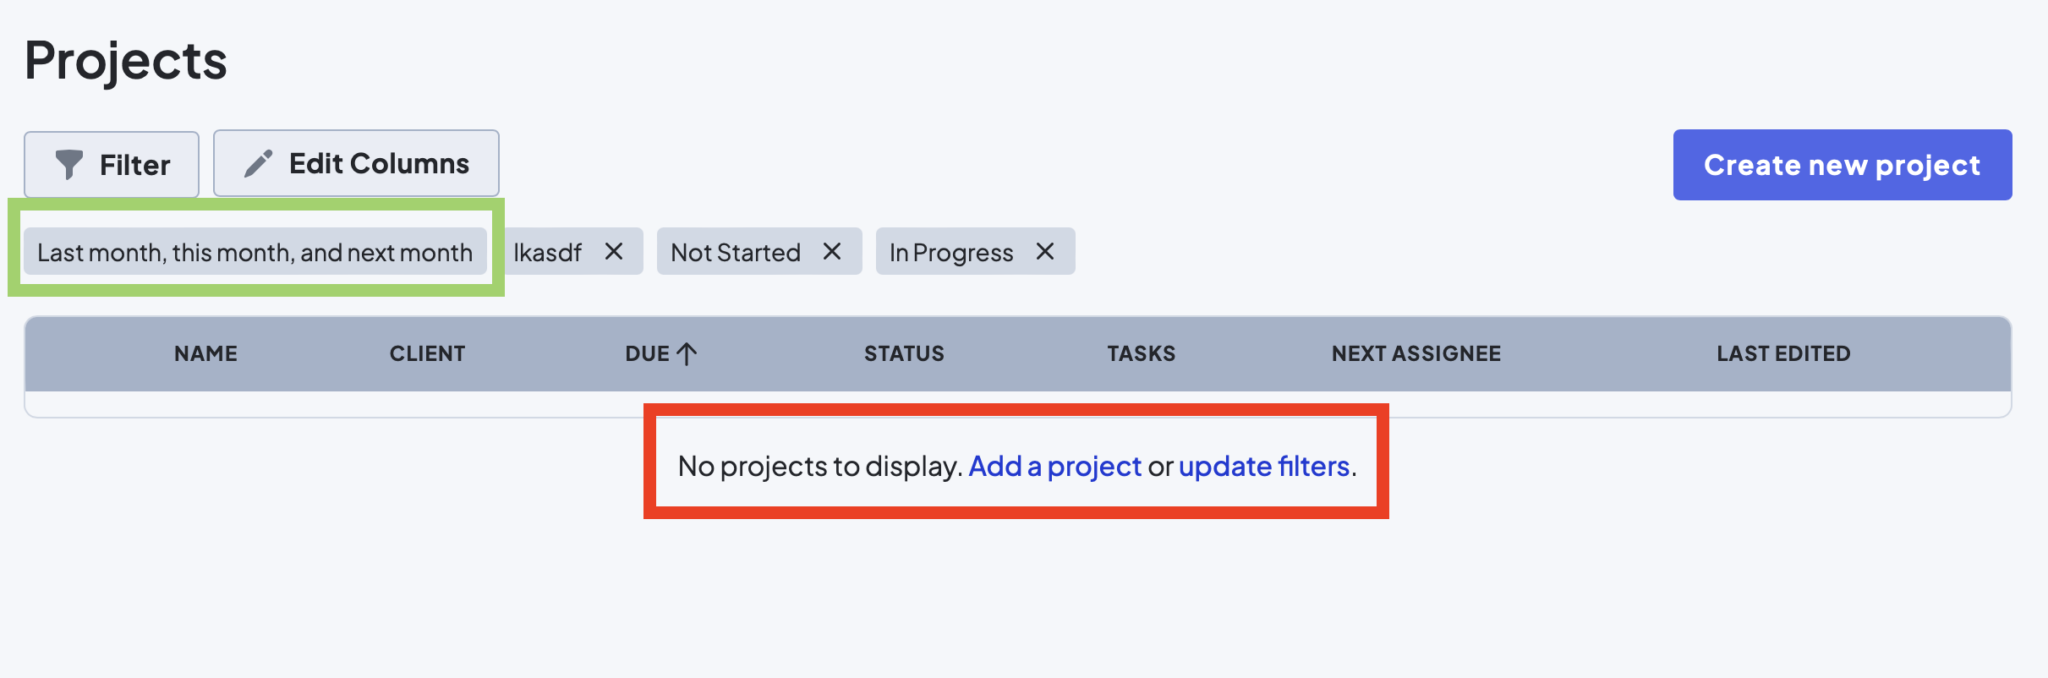Screen dimensions: 2048x678
Task: Click the sort arrow next to DUE
Action: [689, 352]
